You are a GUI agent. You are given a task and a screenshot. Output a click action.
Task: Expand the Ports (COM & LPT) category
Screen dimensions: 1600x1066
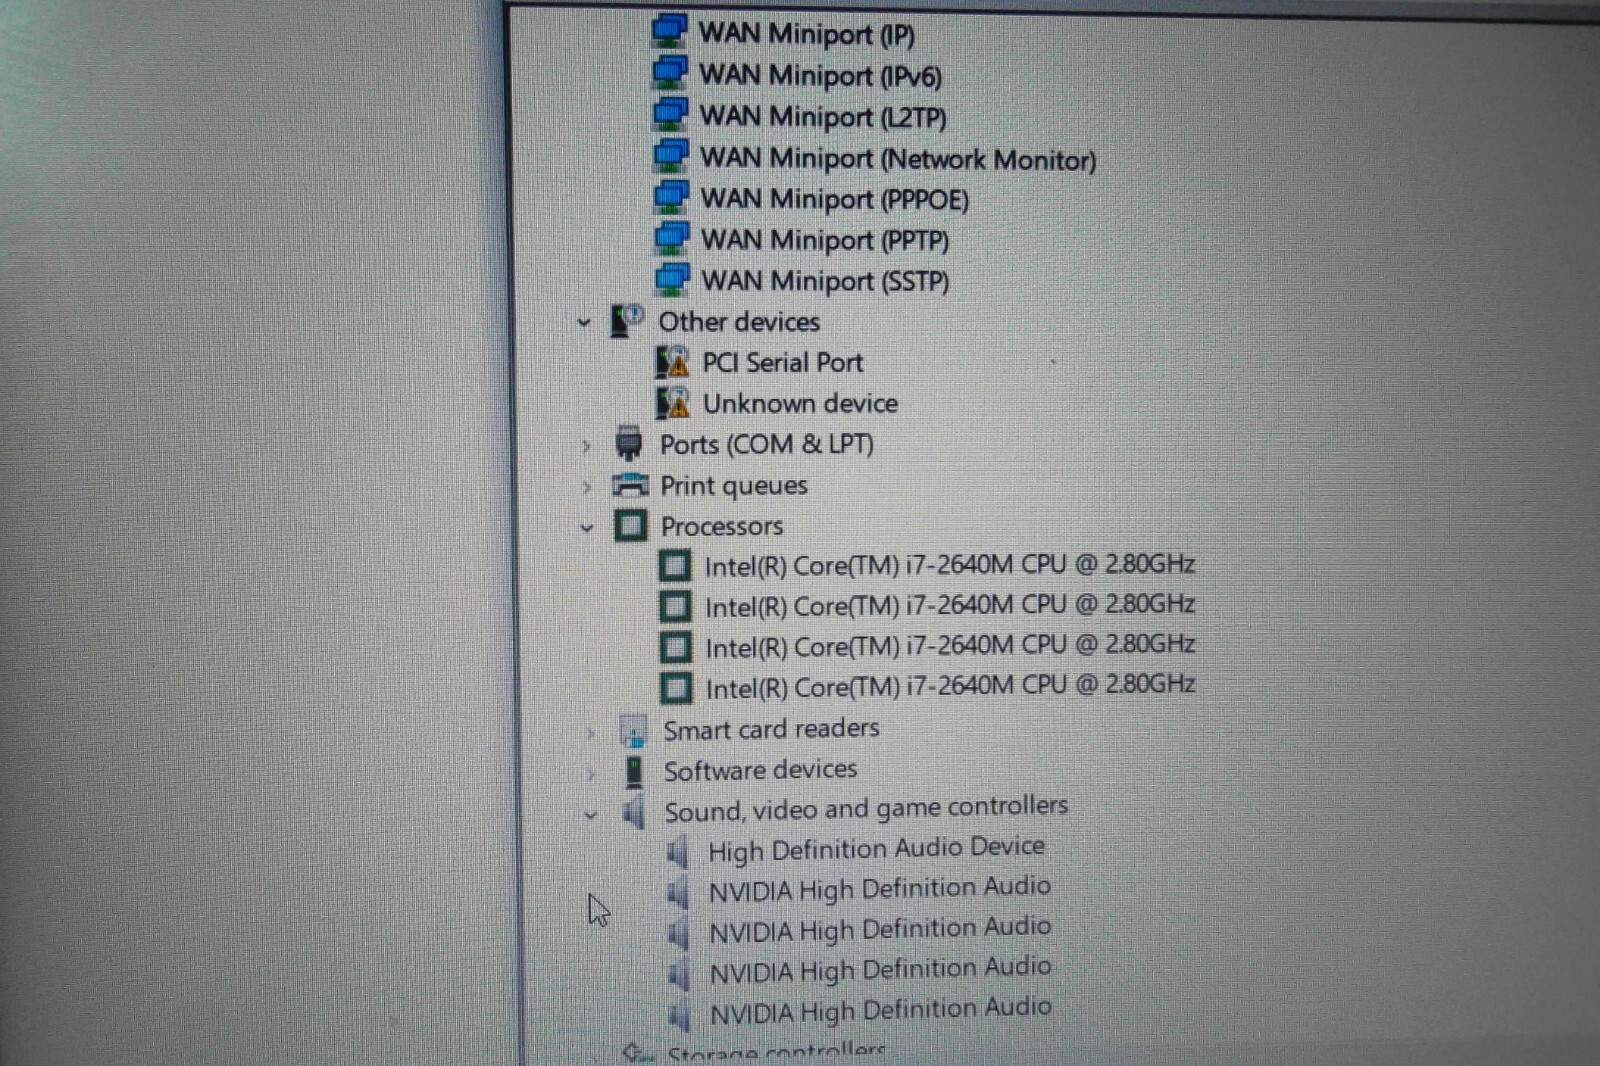coord(586,446)
